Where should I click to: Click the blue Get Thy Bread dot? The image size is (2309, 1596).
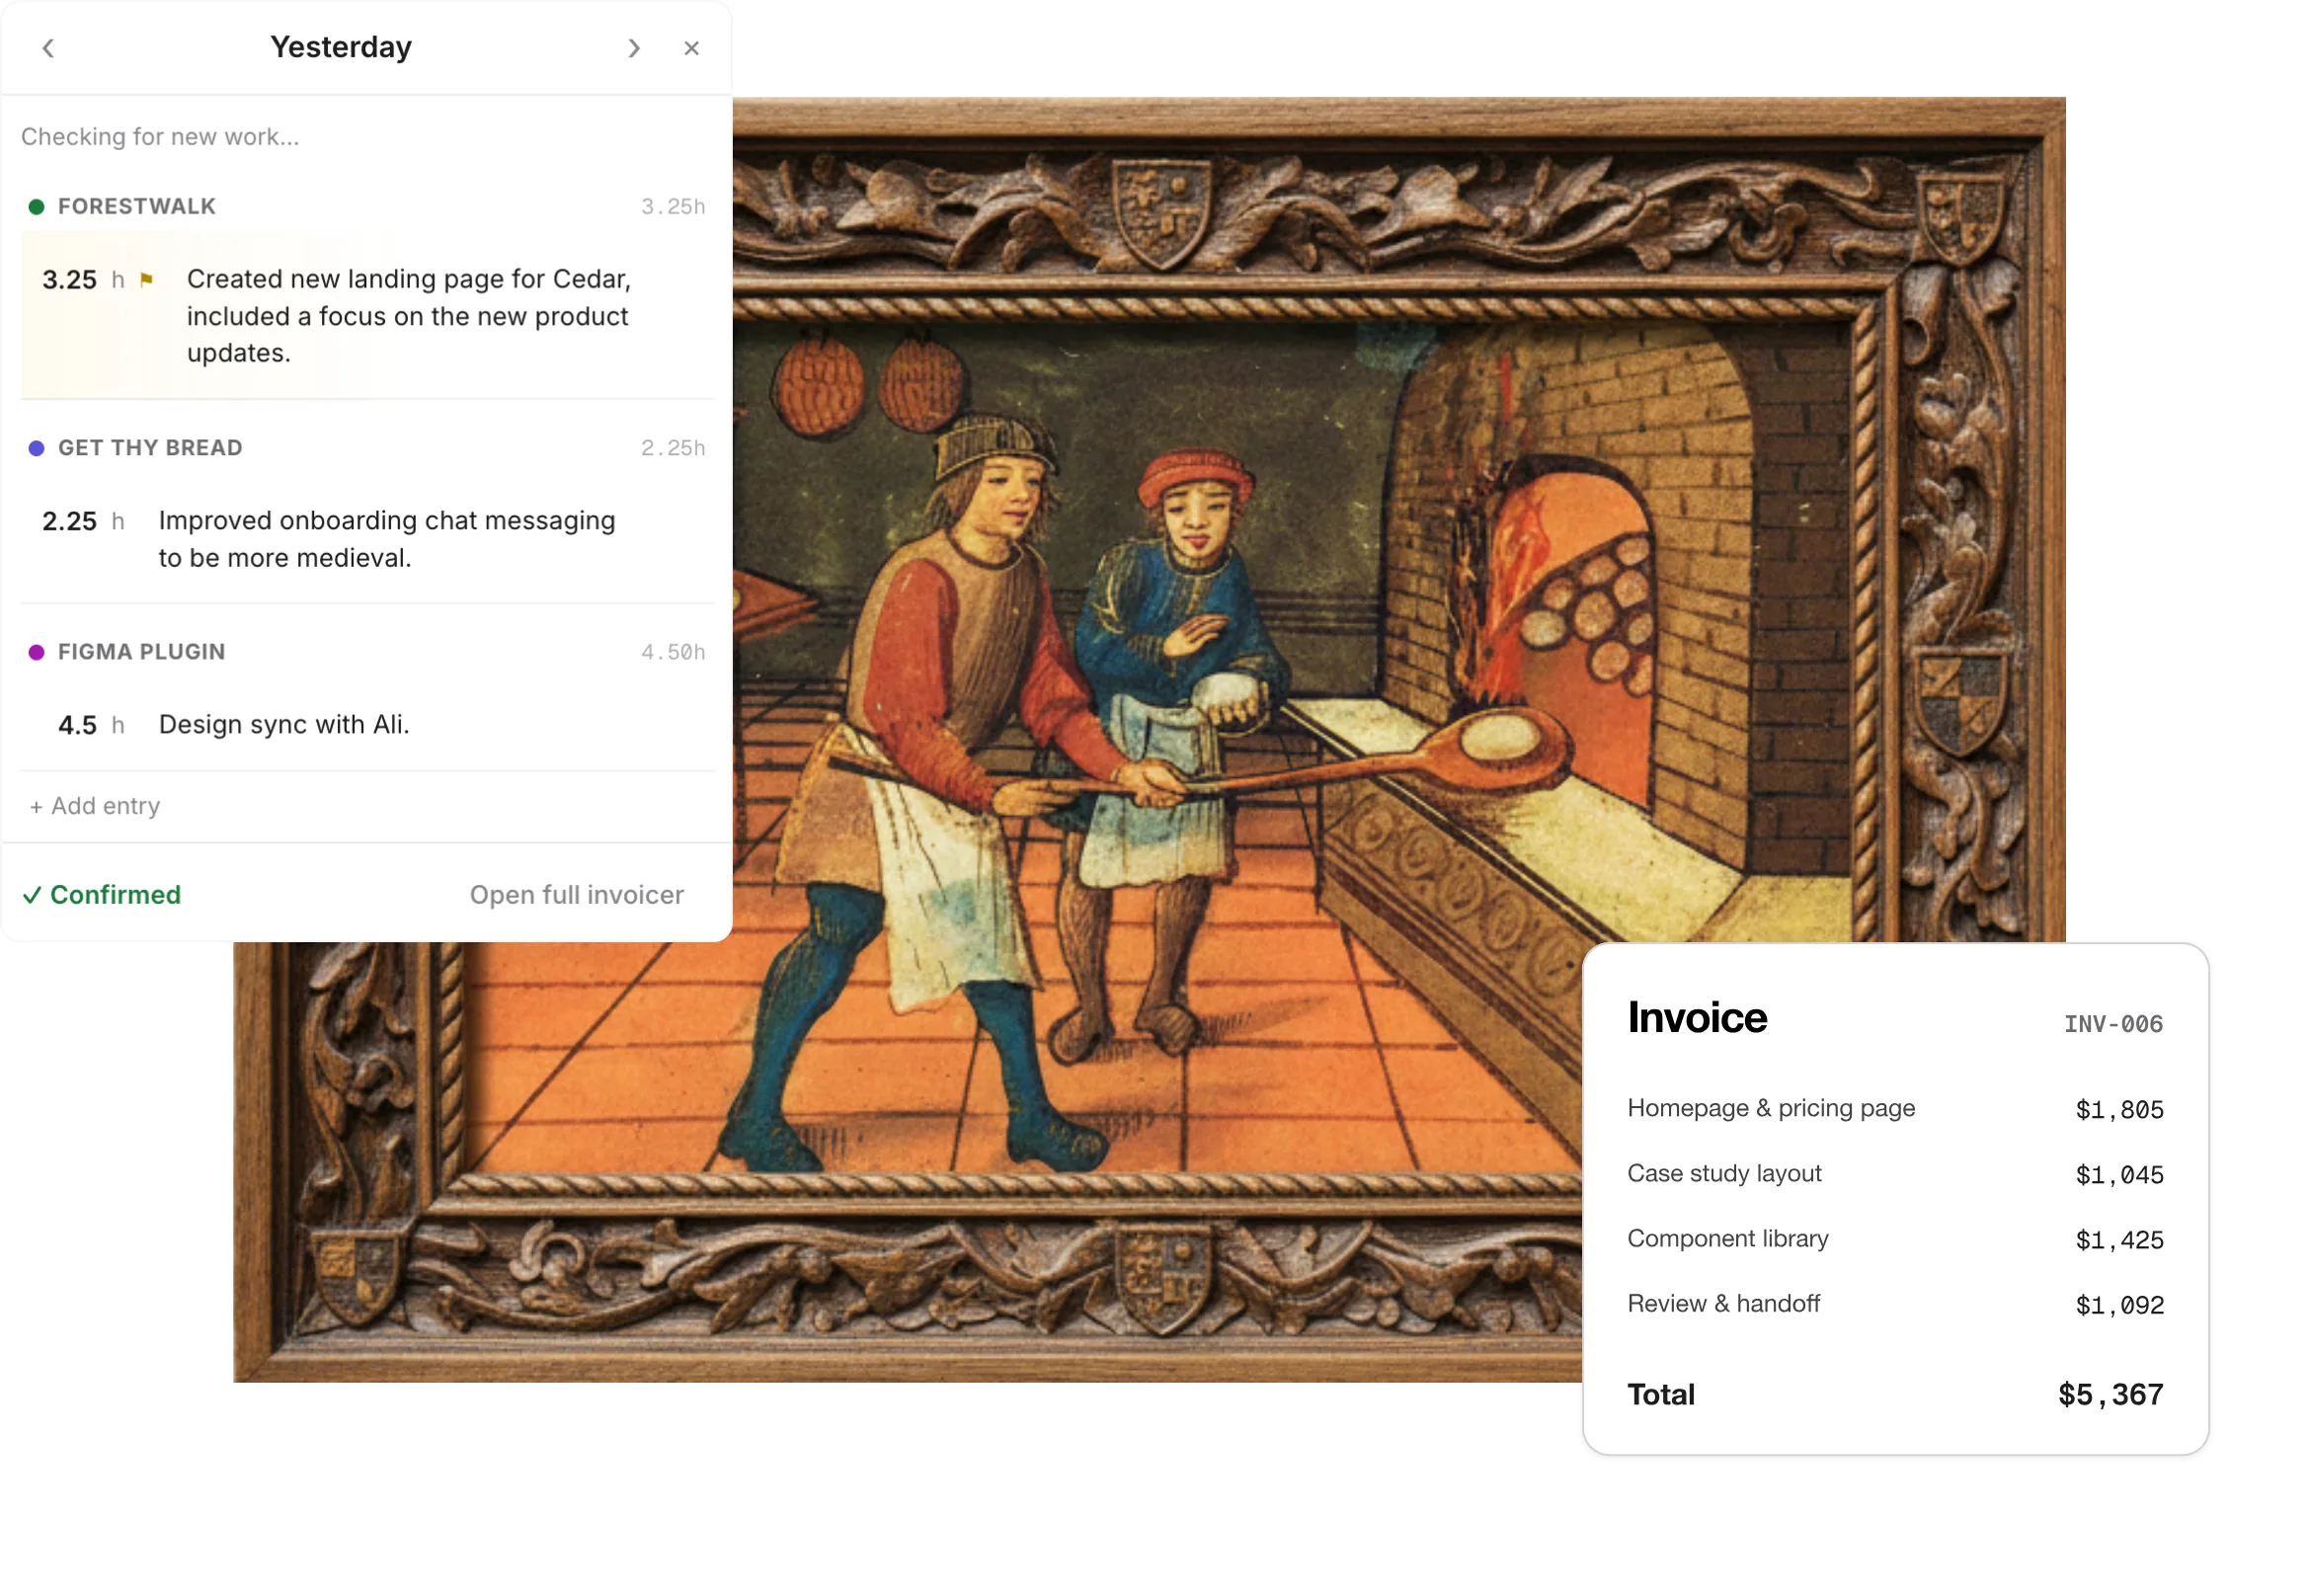tap(36, 448)
